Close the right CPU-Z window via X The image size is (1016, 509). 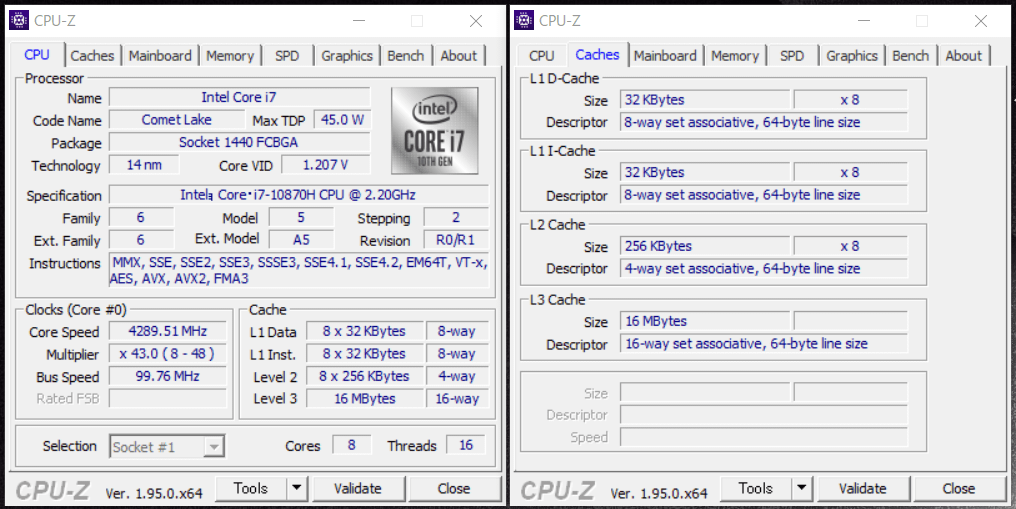tap(981, 21)
